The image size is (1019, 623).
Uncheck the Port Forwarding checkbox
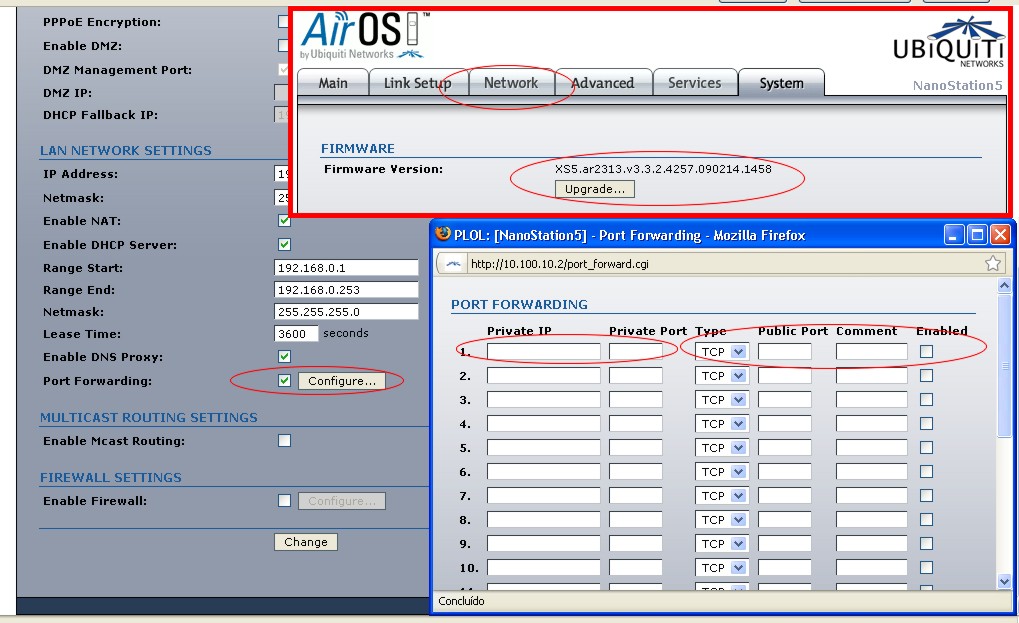[284, 381]
